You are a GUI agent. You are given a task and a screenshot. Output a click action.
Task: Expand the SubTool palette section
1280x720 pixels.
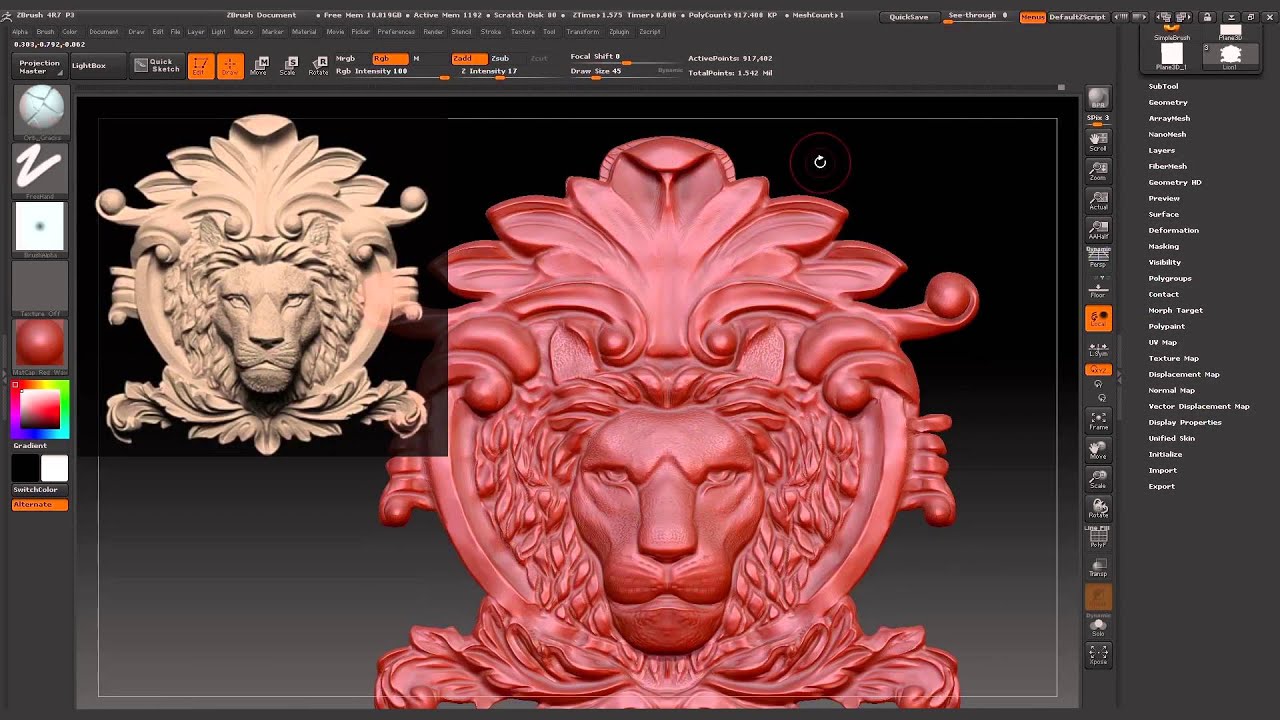tap(1163, 86)
